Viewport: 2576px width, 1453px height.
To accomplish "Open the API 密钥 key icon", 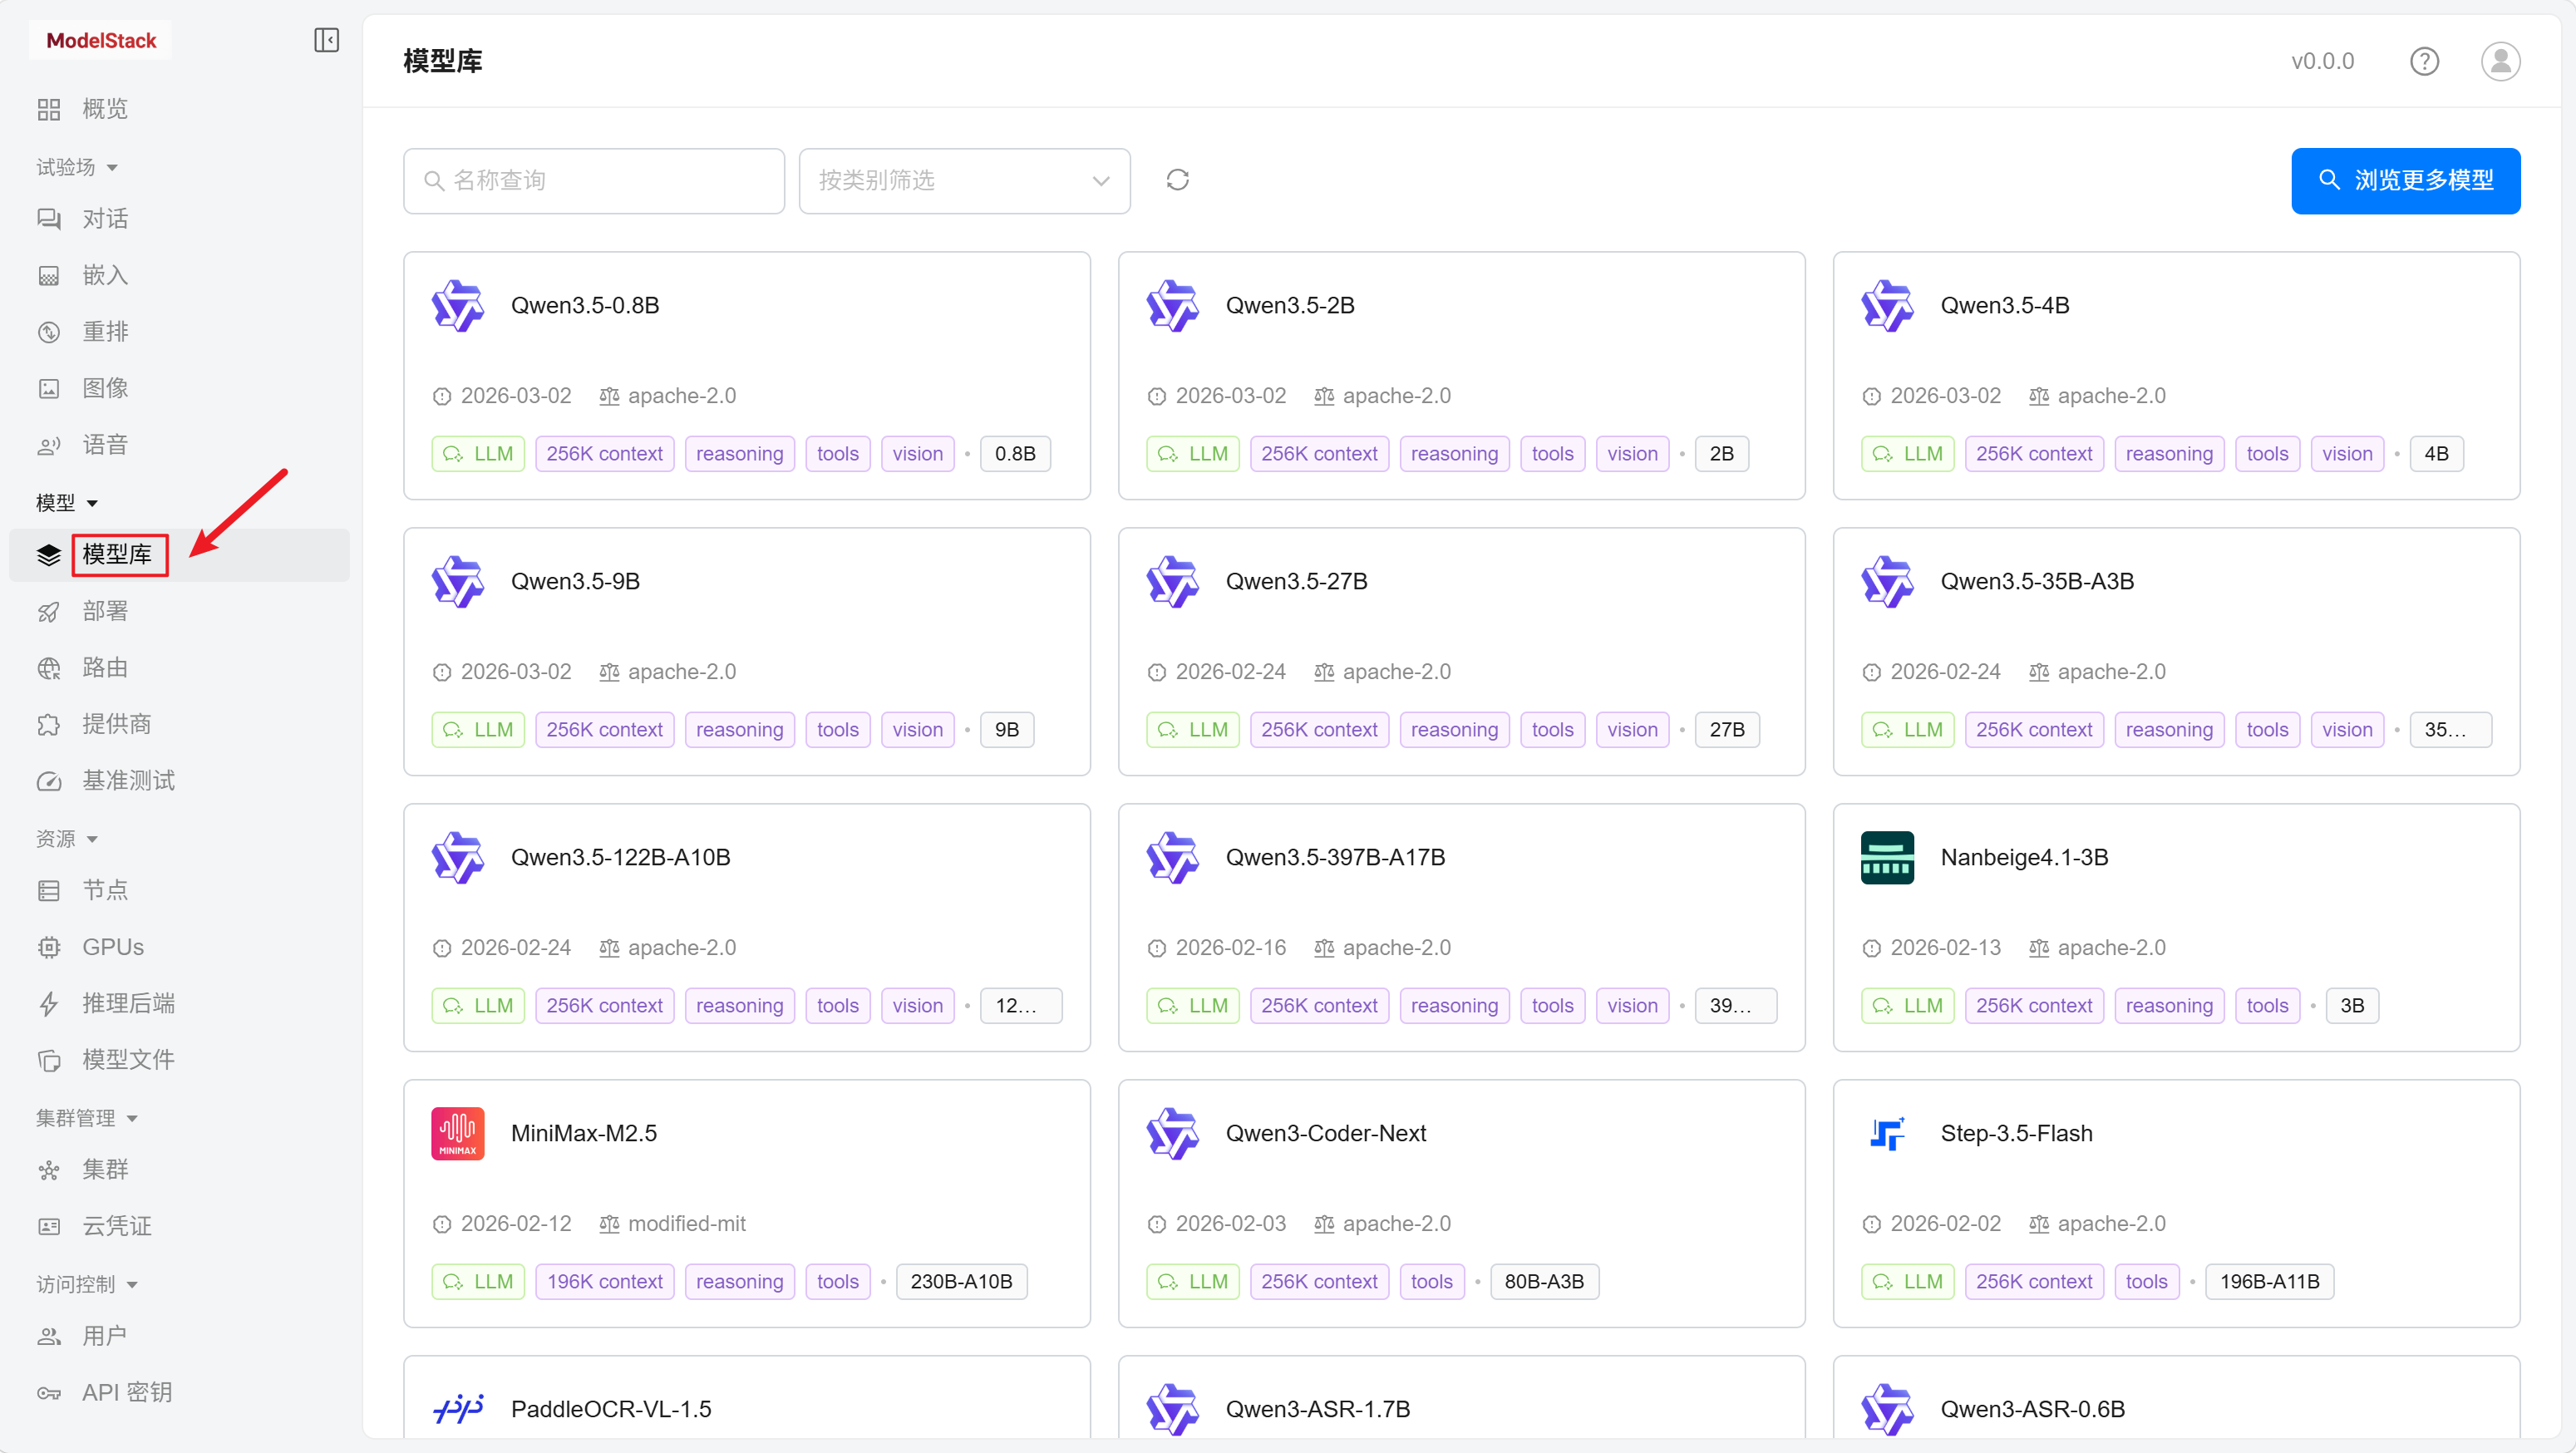I will (x=48, y=1393).
